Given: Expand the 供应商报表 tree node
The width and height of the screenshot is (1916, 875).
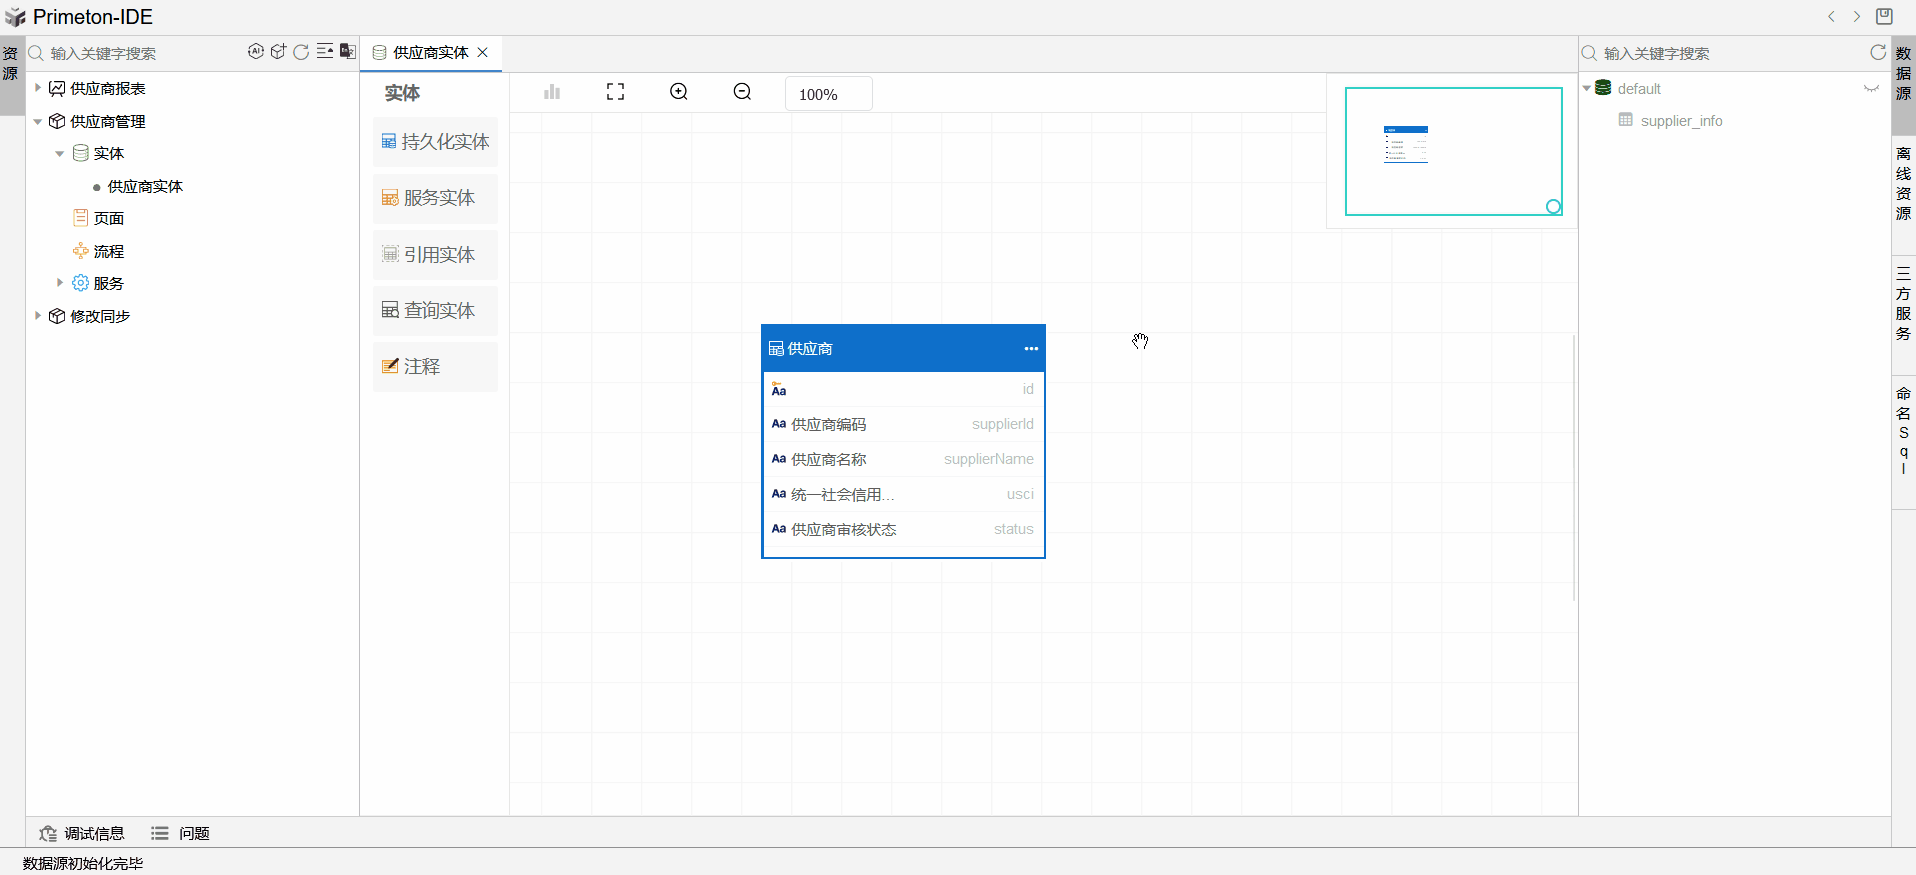Looking at the screenshot, I should coord(38,88).
